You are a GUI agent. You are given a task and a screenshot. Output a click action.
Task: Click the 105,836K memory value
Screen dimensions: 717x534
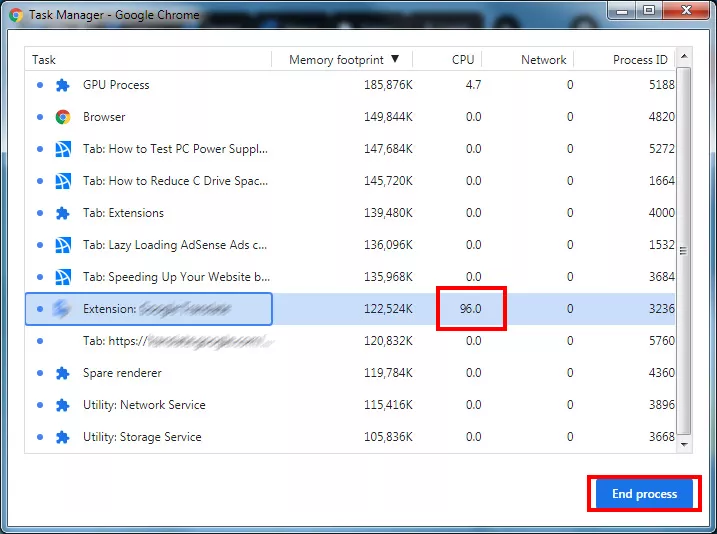[388, 437]
